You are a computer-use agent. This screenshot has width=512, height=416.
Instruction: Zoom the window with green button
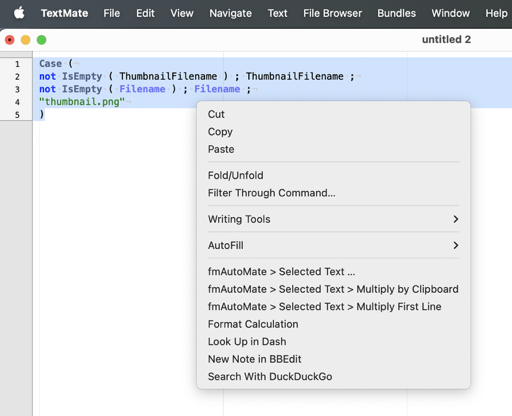point(41,40)
